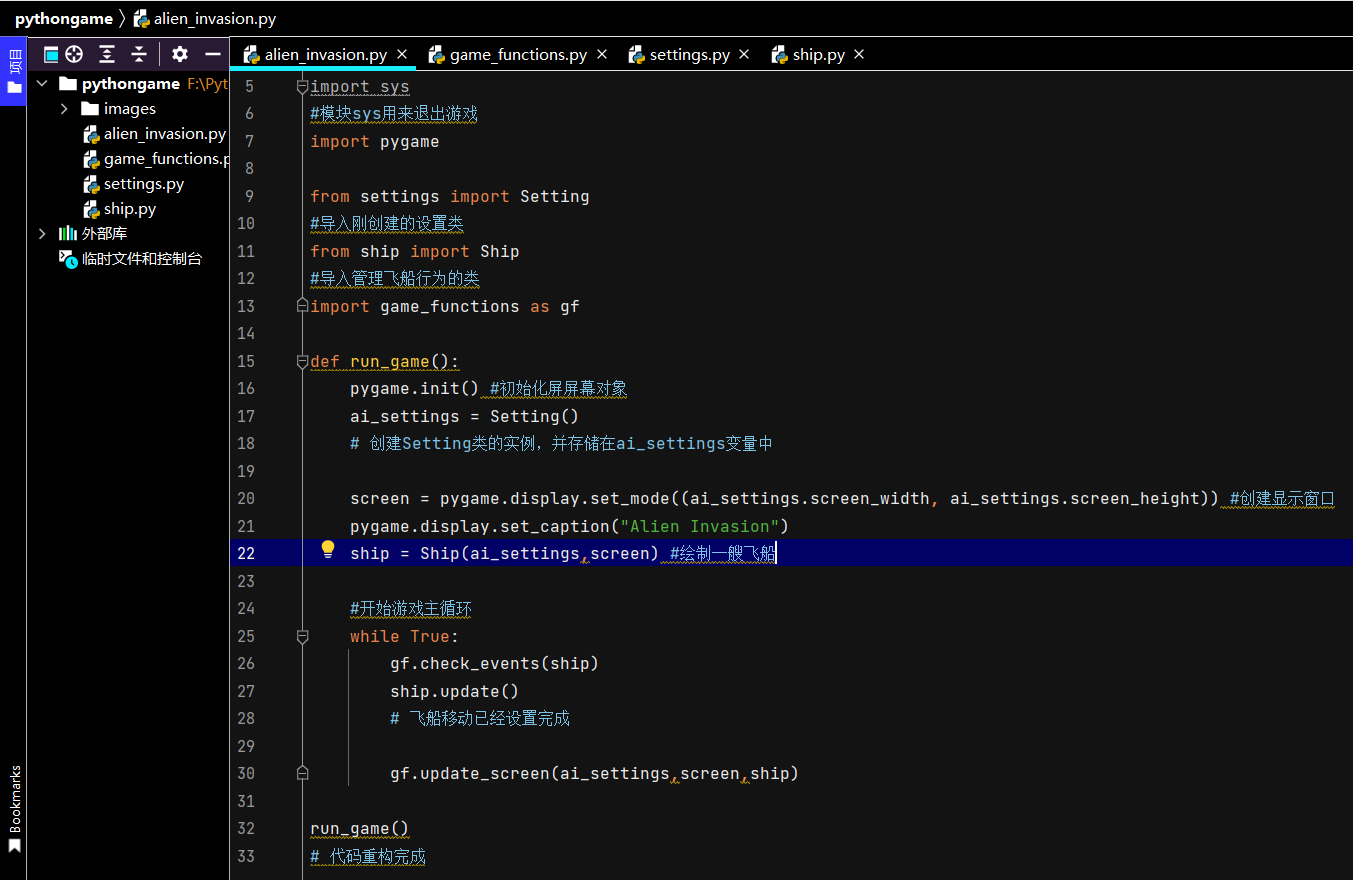Select ship.py in project tree
Image resolution: width=1353 pixels, height=880 pixels.
(119, 209)
